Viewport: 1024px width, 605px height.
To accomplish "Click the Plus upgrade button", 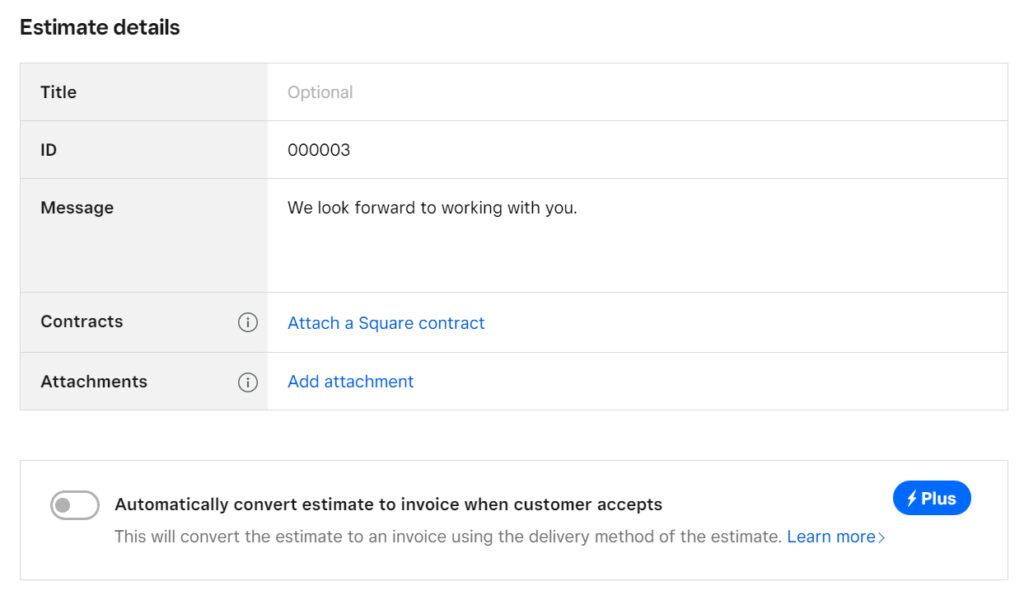I will coord(931,498).
